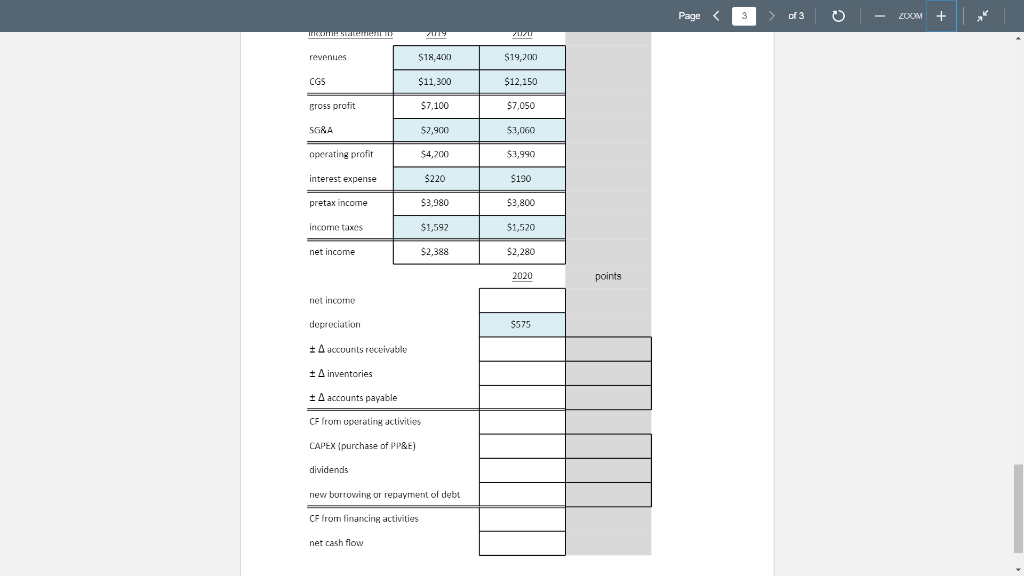
Task: Select the CAPEX purchase of PP&E cell
Action: pos(522,445)
